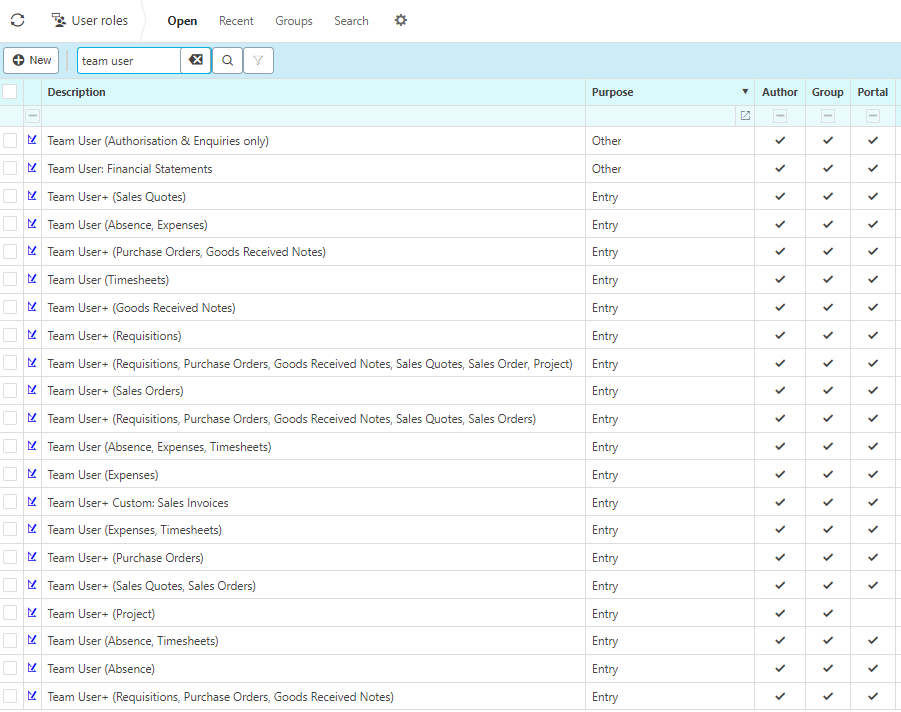901x712 pixels.
Task: Open edit icon for Team User+ (Project)
Action: [32, 613]
